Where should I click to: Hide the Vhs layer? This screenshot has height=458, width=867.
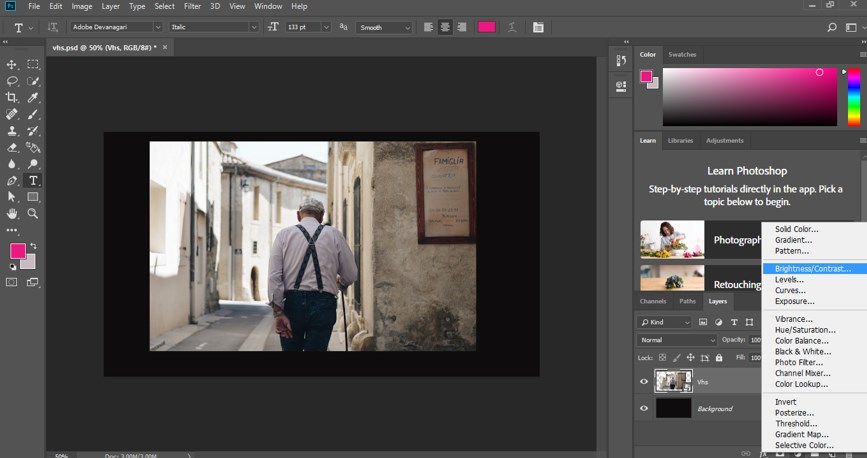tap(644, 381)
